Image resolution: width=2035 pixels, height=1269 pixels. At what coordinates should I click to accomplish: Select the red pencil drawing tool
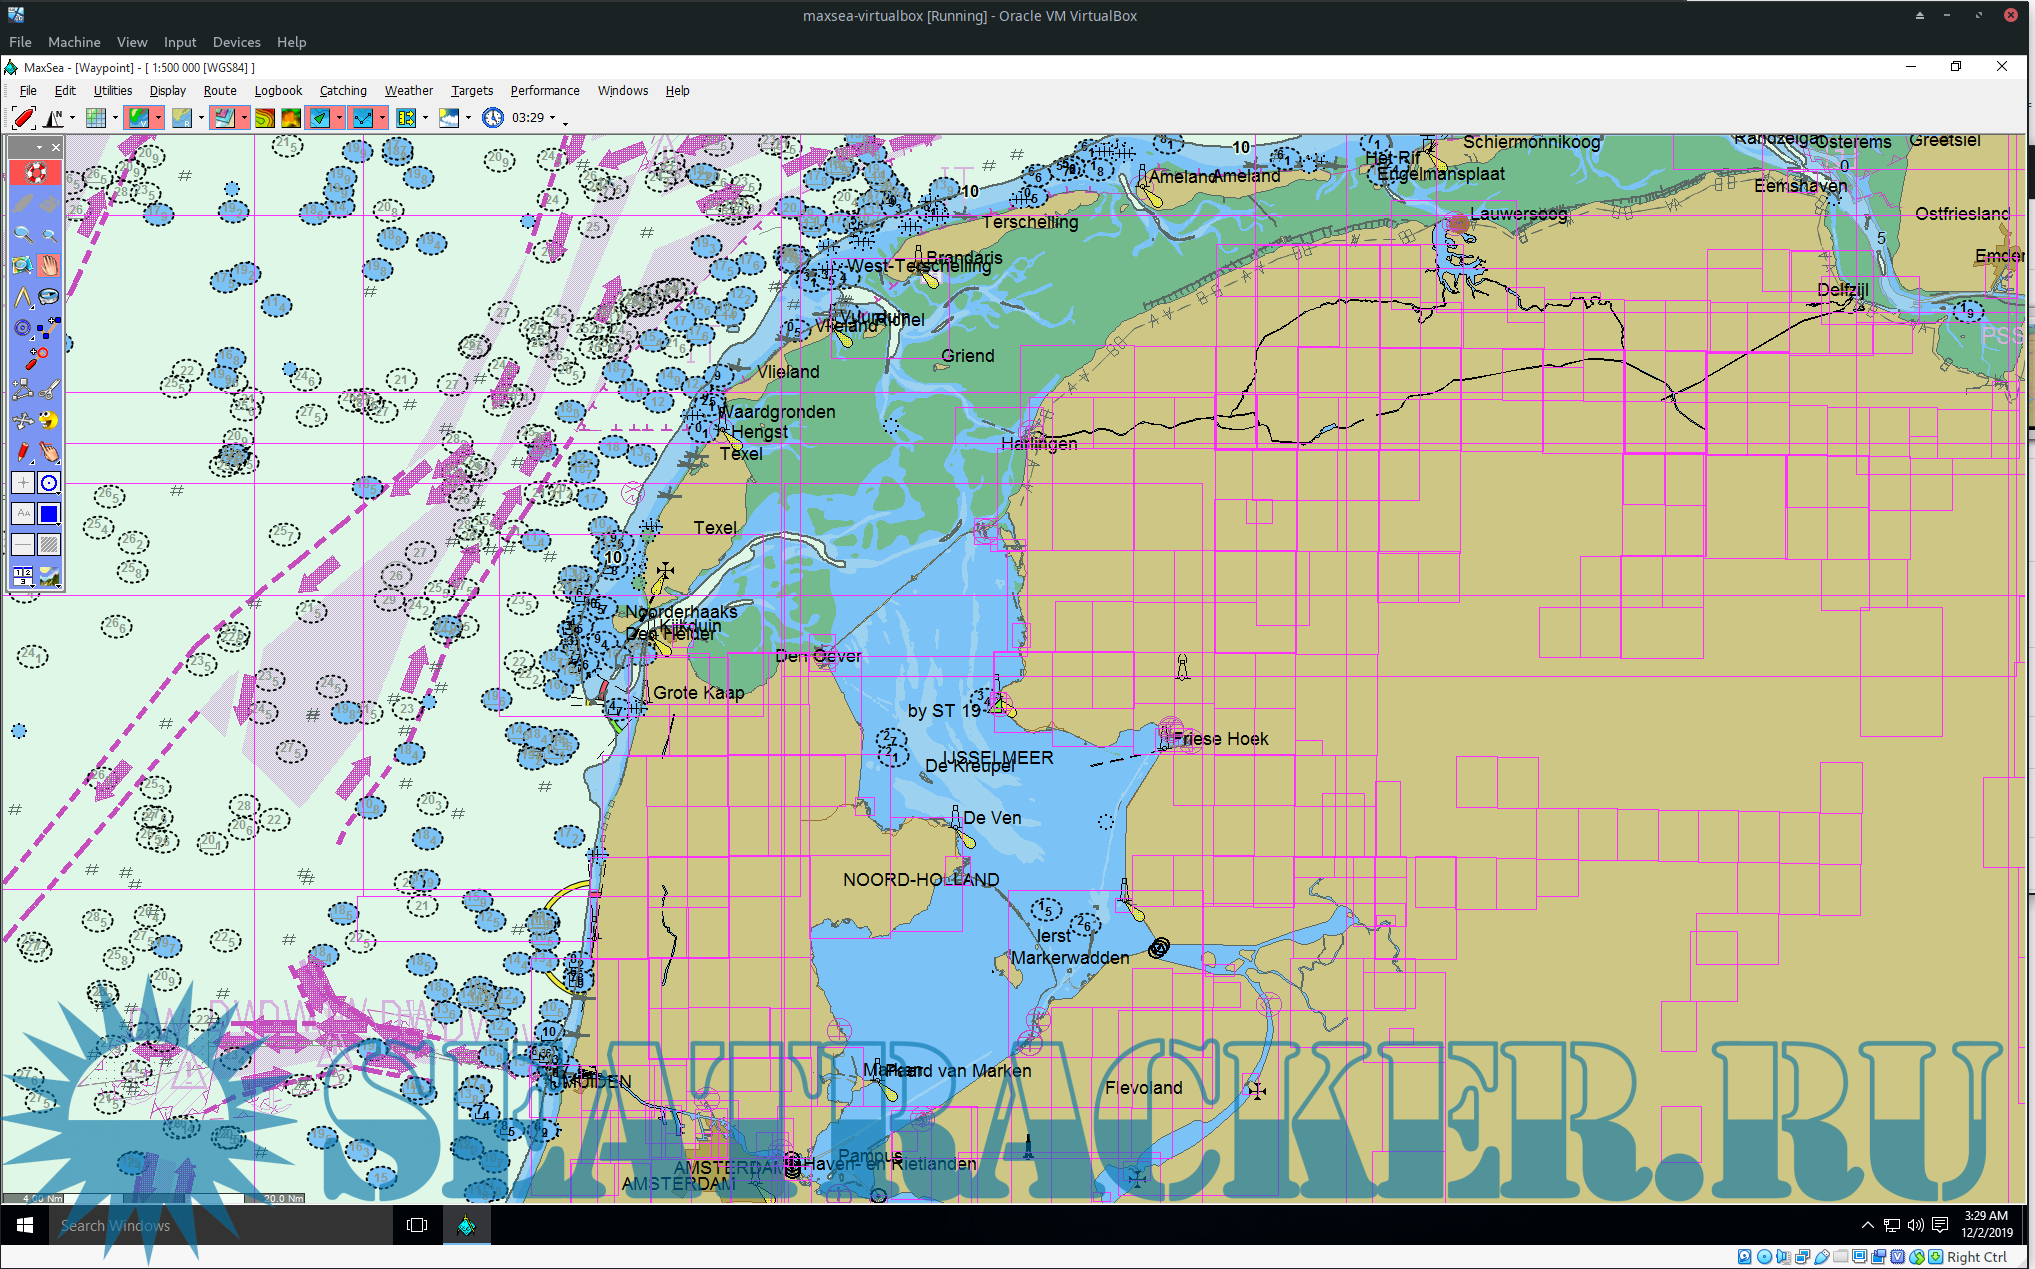(x=22, y=452)
